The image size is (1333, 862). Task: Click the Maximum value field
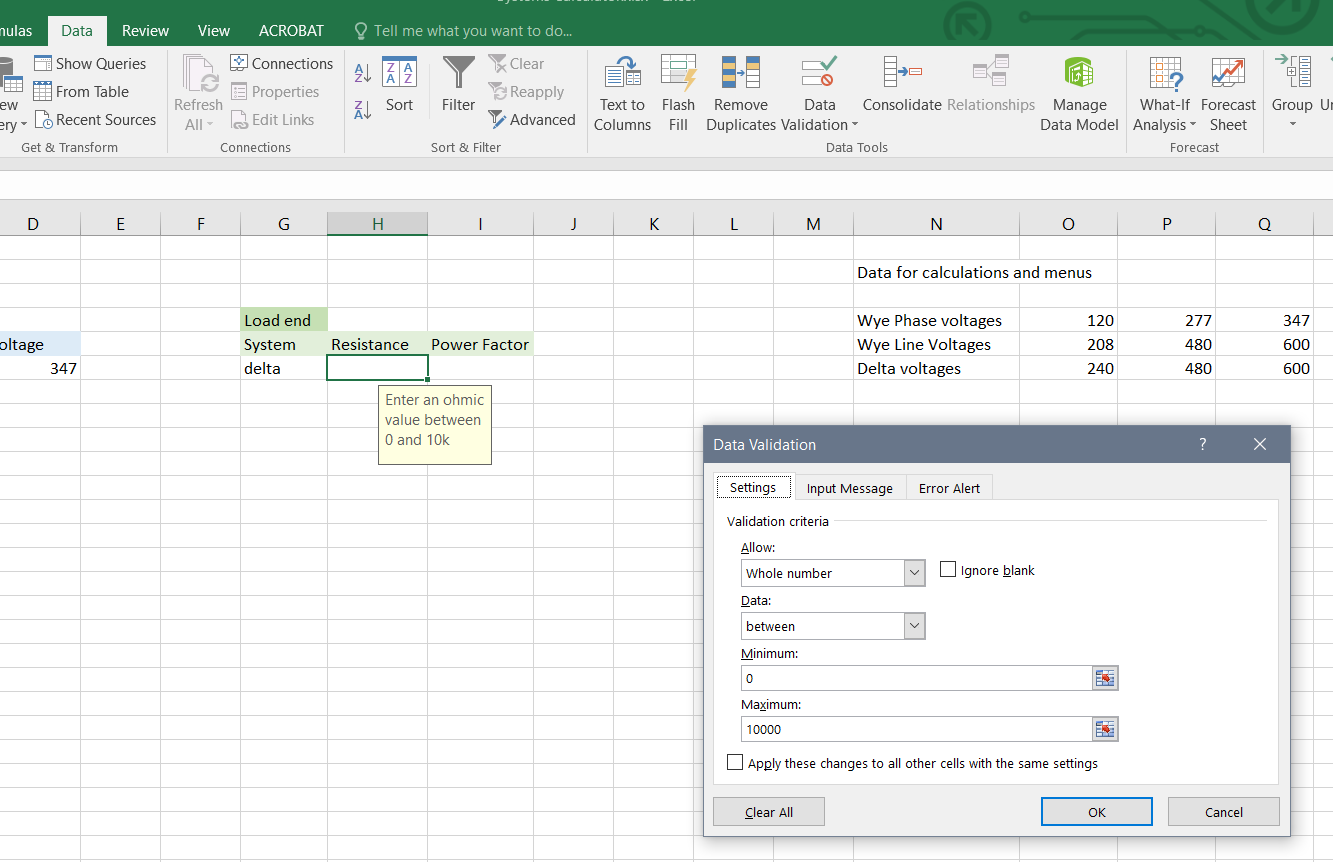coord(917,729)
